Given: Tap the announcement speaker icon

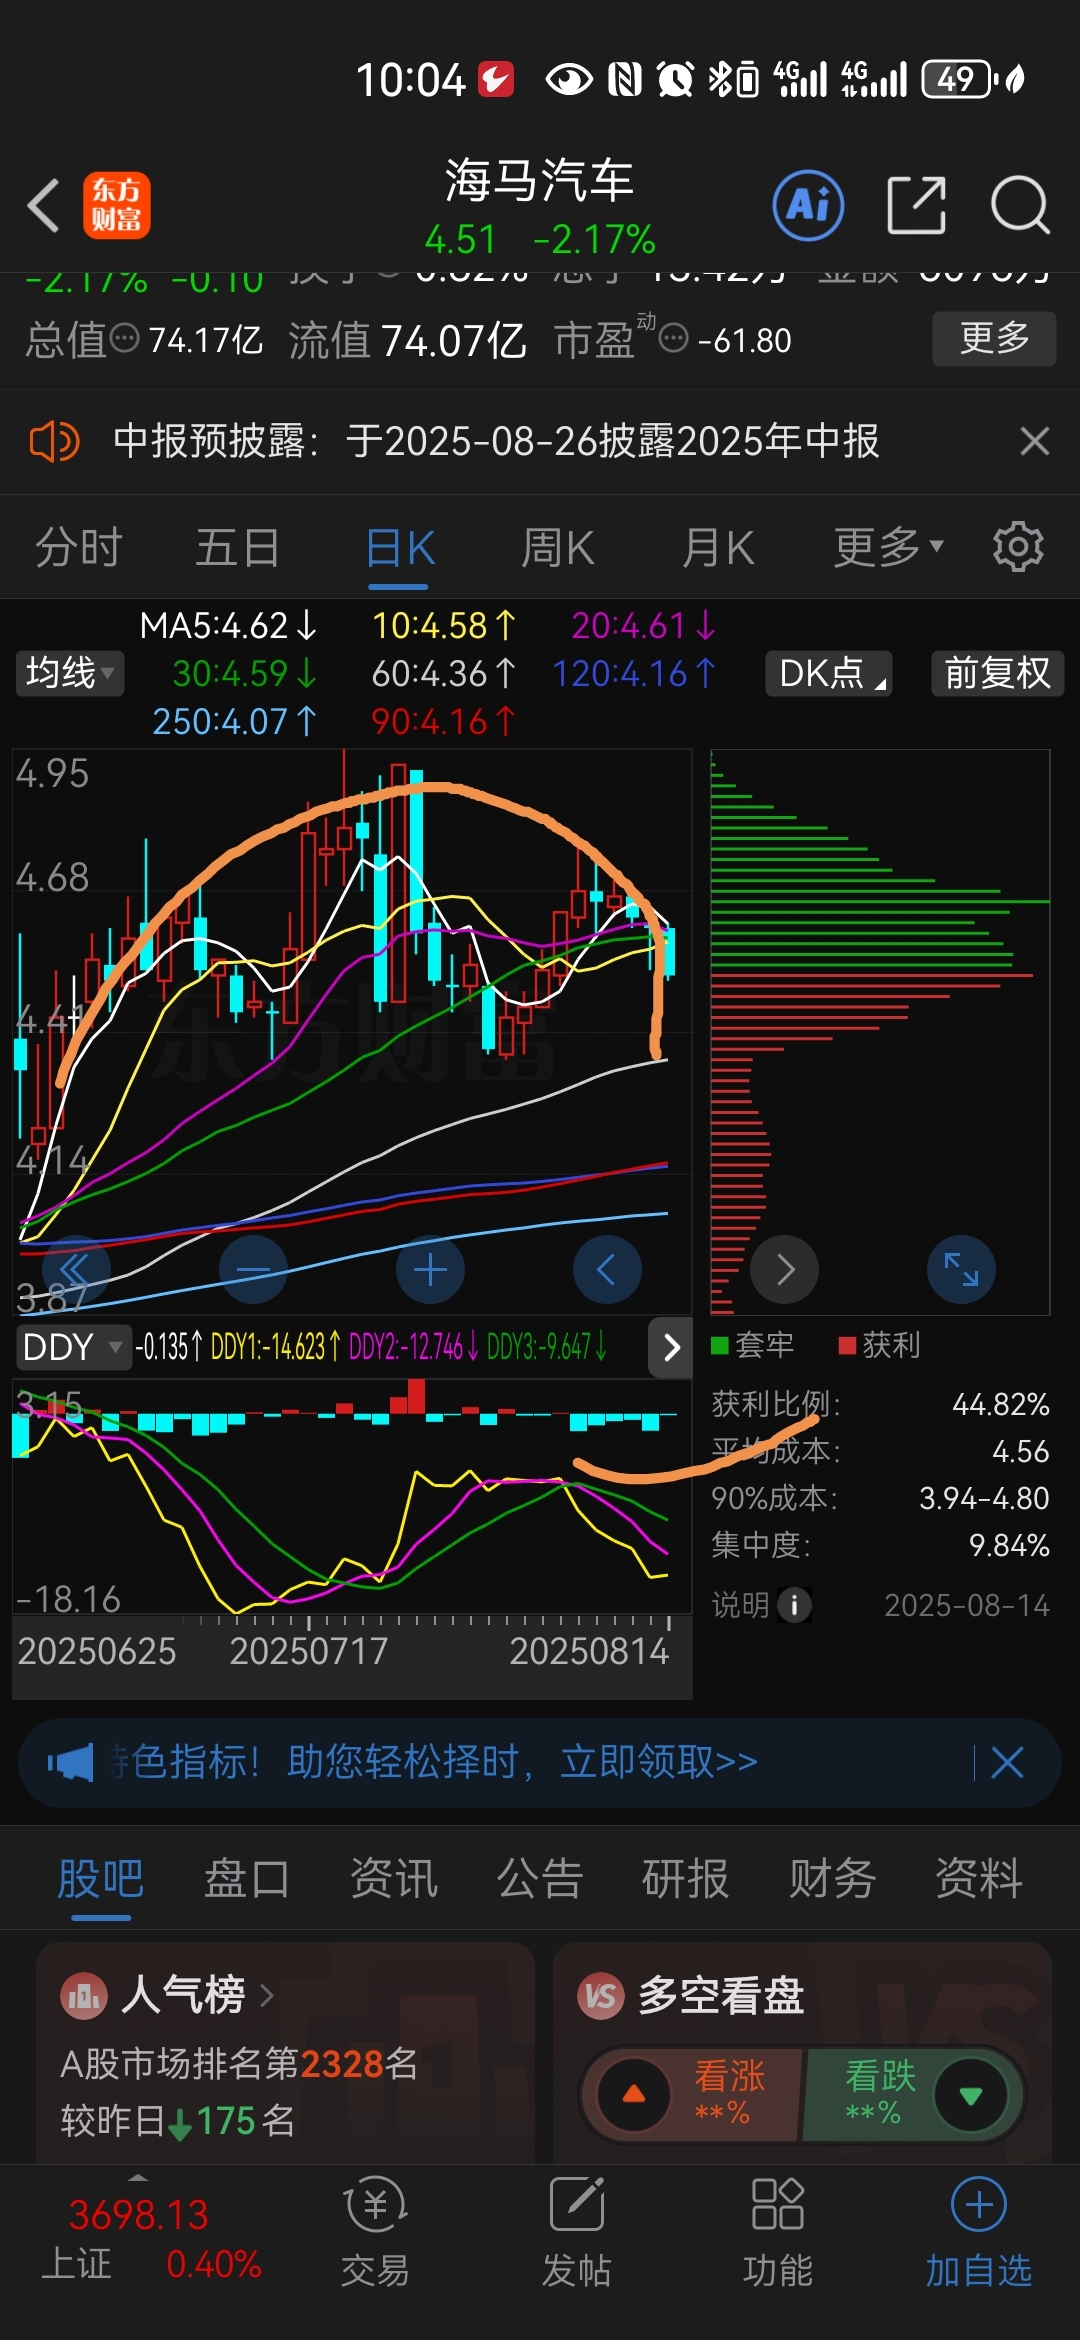Looking at the screenshot, I should coord(54,441).
